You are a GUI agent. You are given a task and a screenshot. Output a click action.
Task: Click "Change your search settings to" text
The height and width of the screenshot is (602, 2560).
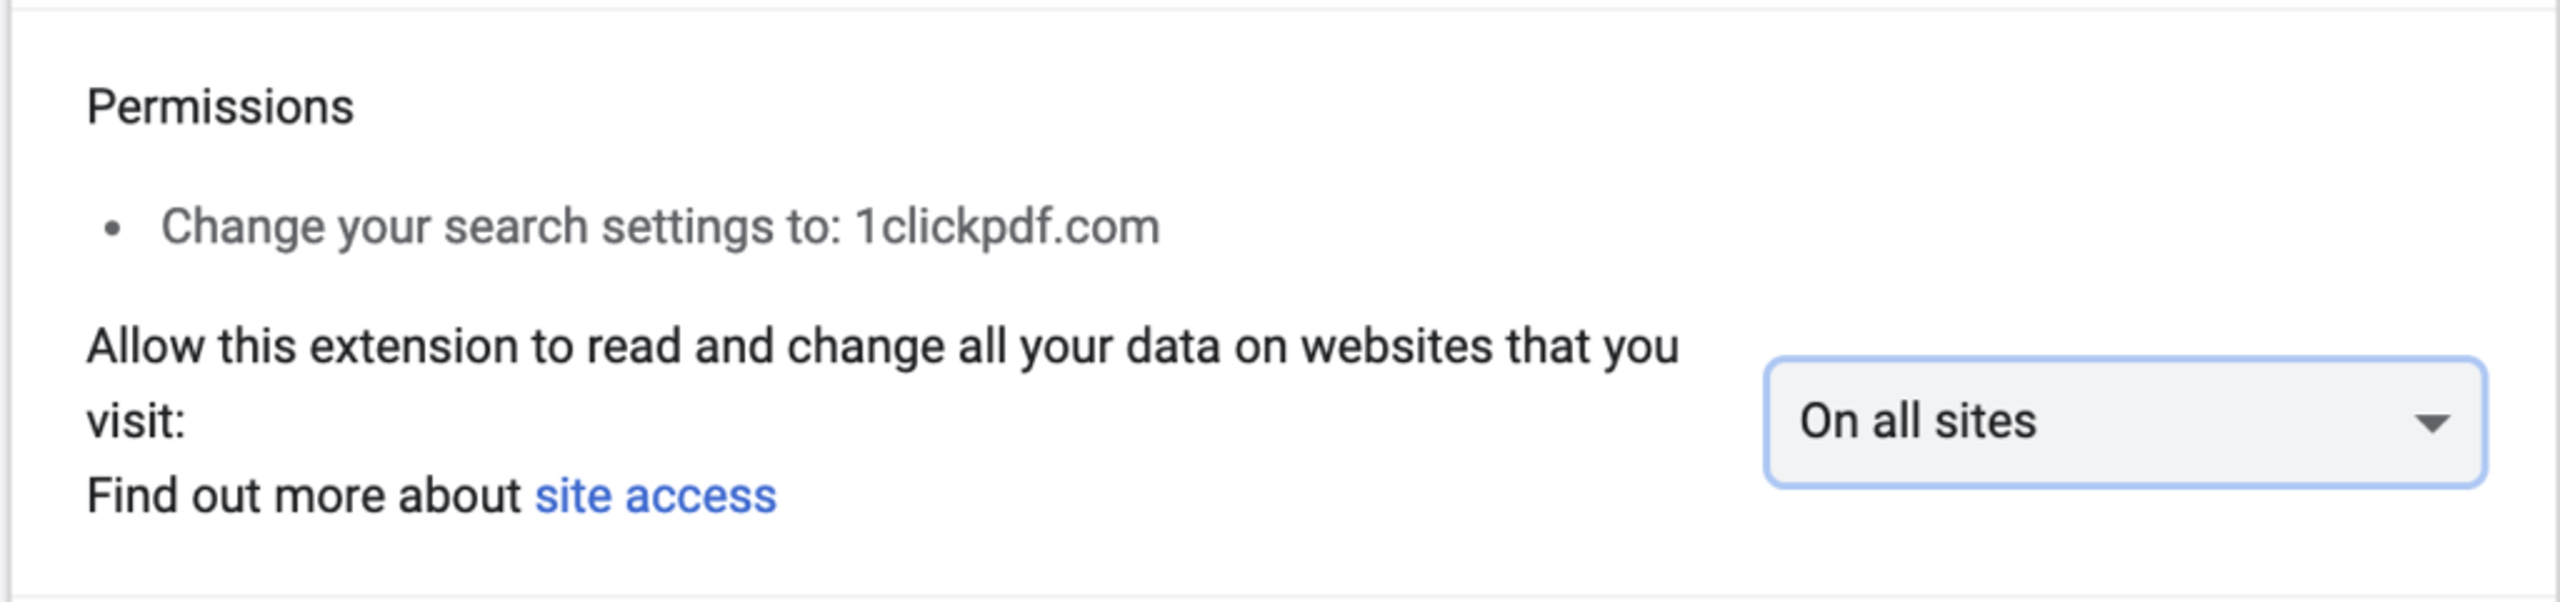click(x=501, y=228)
